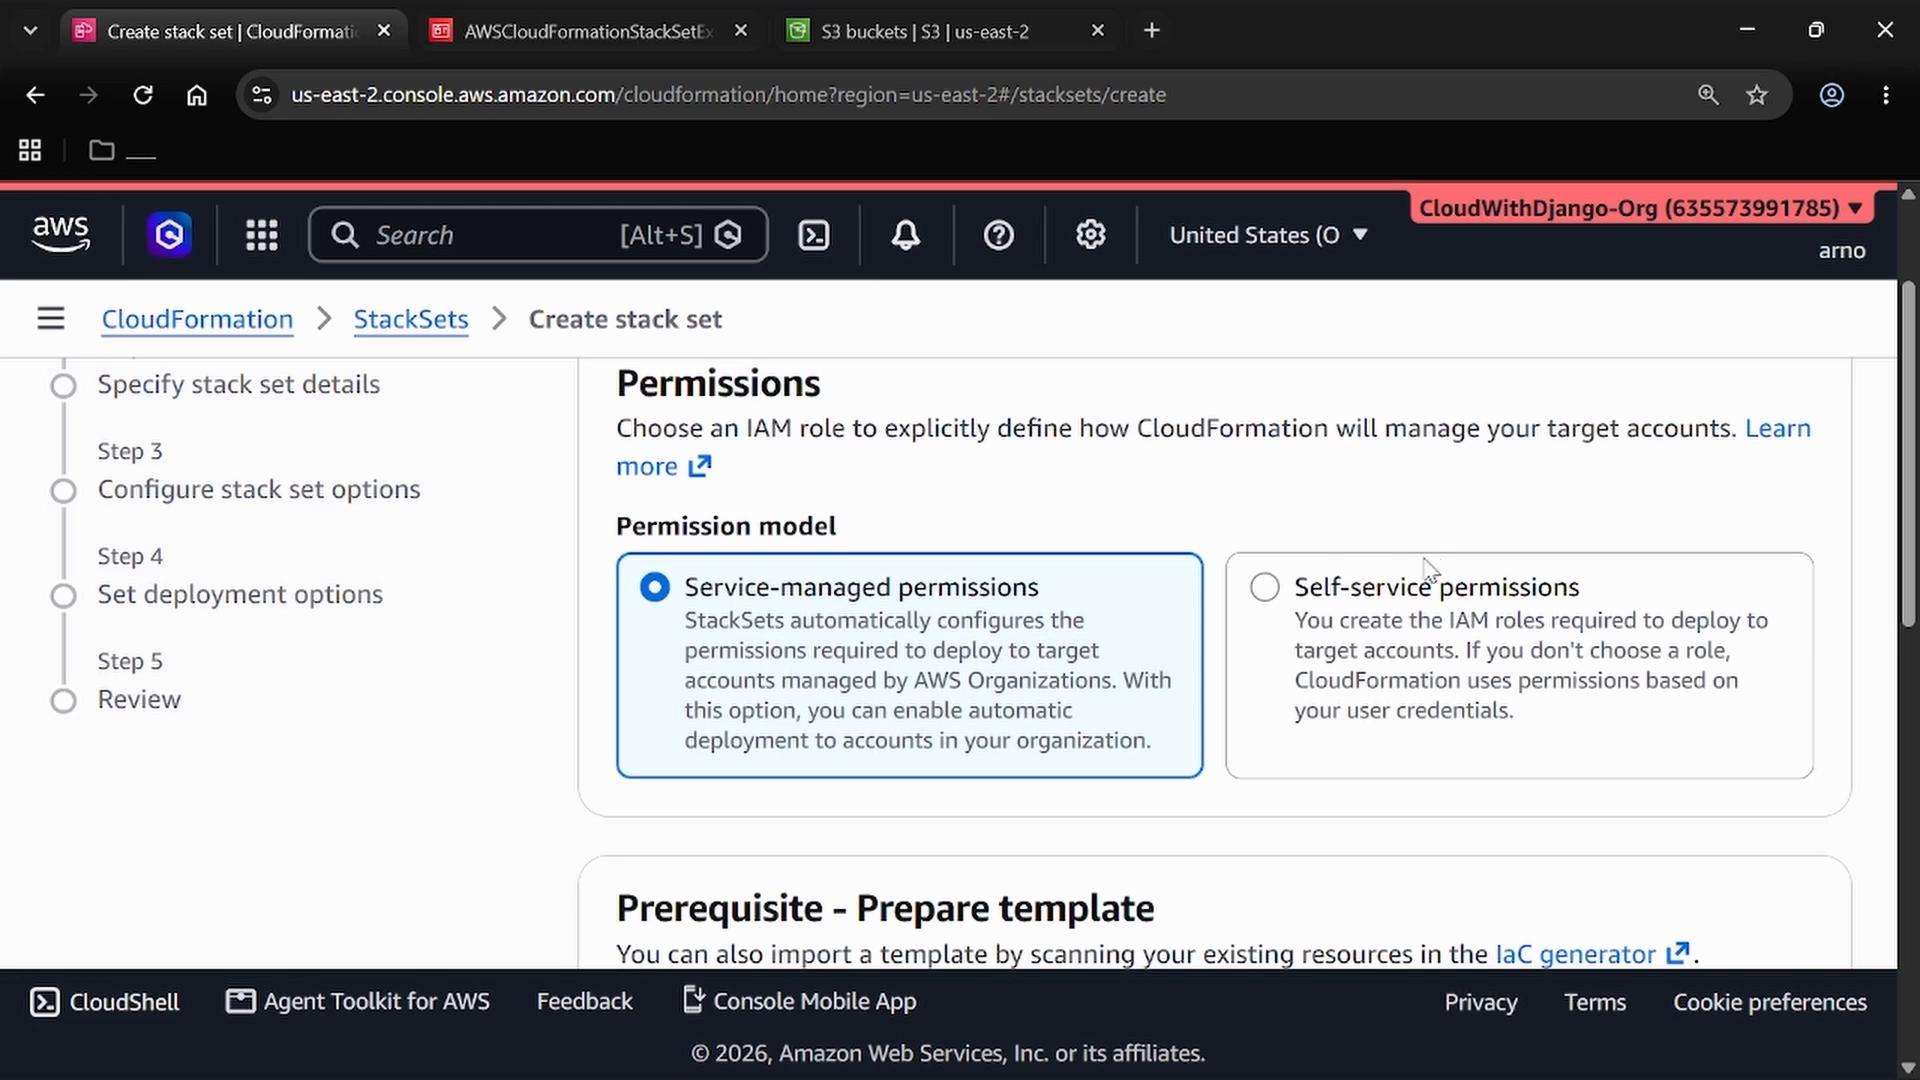The image size is (1920, 1080).
Task: Open Agent Toolkit for AWS
Action: [x=358, y=1002]
